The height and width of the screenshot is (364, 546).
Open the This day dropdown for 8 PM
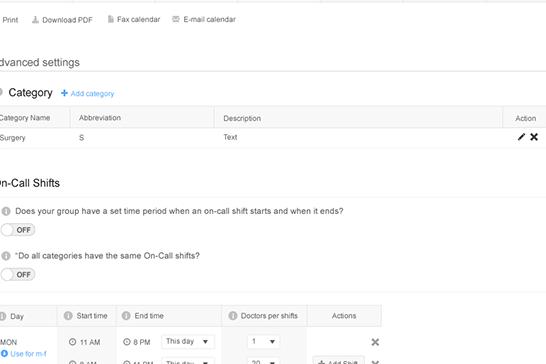pos(188,341)
